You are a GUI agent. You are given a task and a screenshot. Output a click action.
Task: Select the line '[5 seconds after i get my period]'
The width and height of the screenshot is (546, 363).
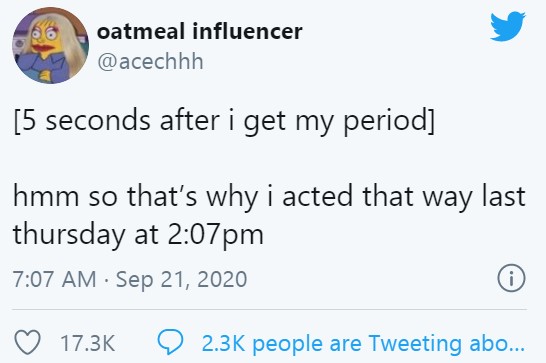[x=225, y=121]
